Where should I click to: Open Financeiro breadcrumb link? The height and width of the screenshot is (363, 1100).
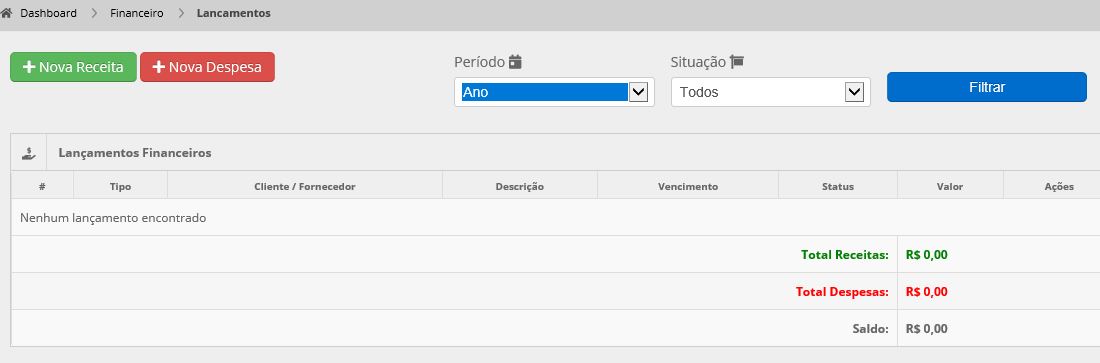pos(137,13)
